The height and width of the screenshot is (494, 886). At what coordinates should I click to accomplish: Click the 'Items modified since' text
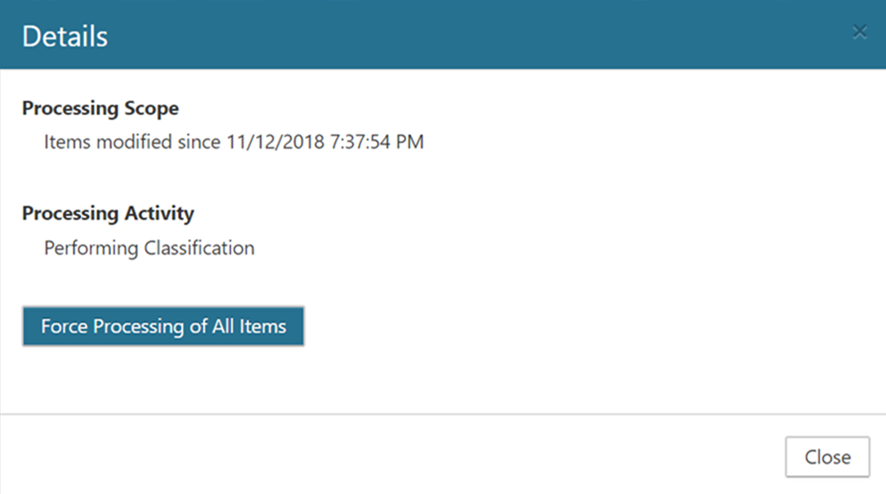click(x=130, y=142)
